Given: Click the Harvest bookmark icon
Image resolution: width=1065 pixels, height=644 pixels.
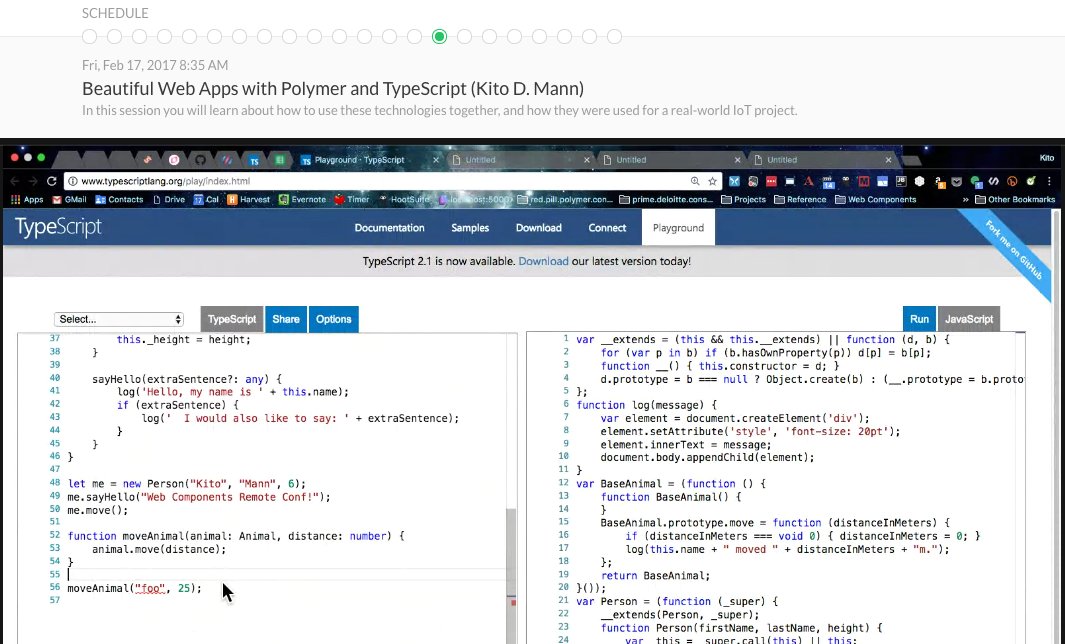Looking at the screenshot, I should [230, 199].
